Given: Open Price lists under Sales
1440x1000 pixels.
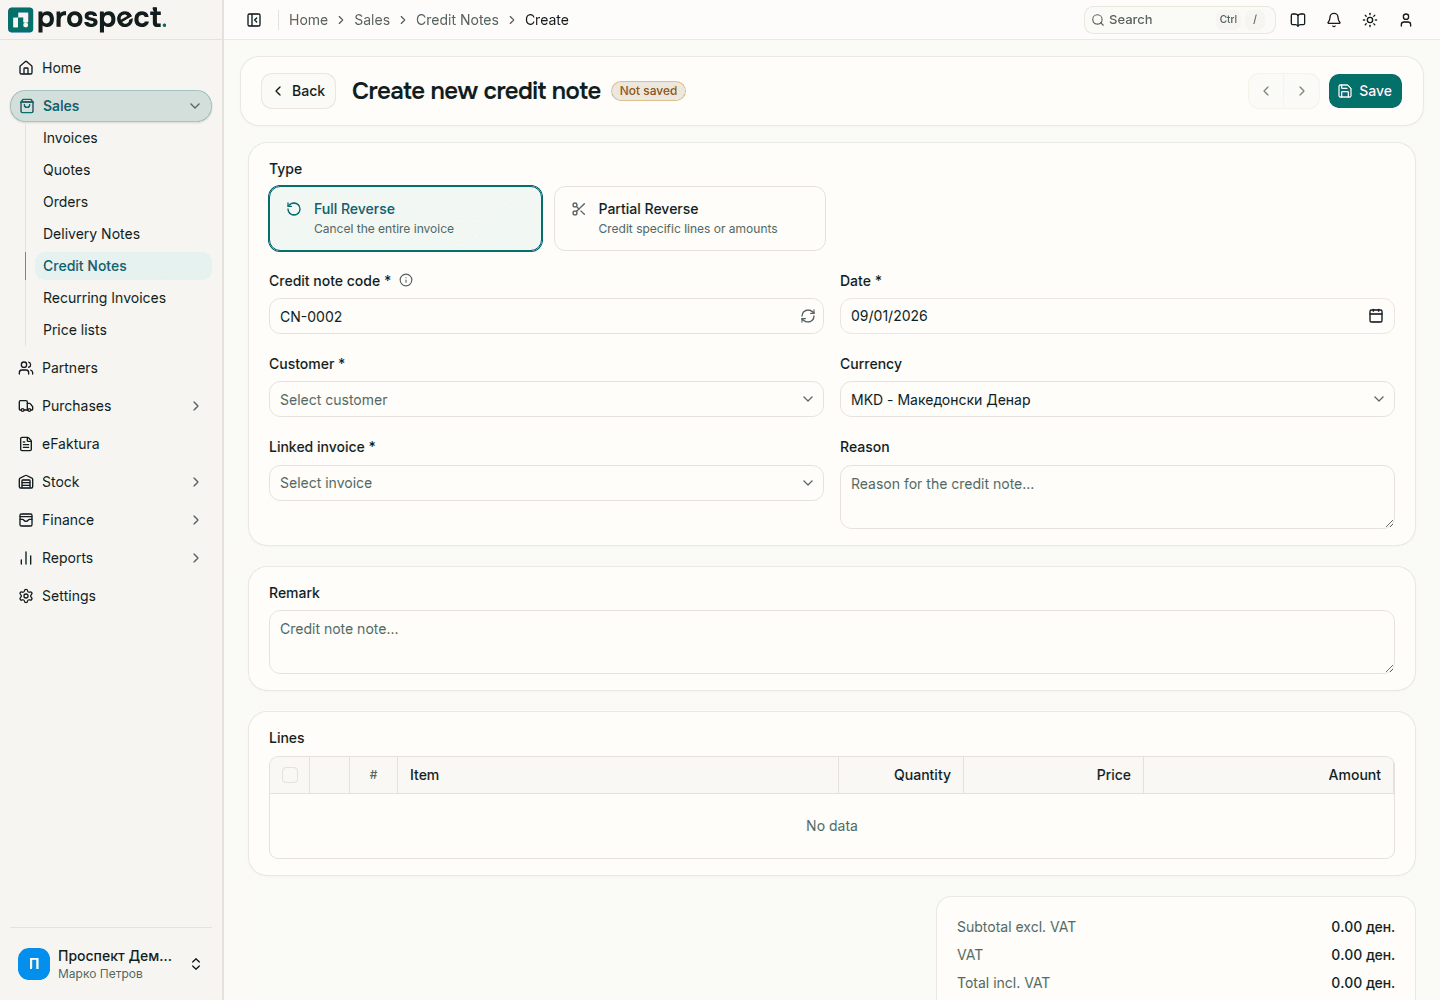Looking at the screenshot, I should coord(123,330).
